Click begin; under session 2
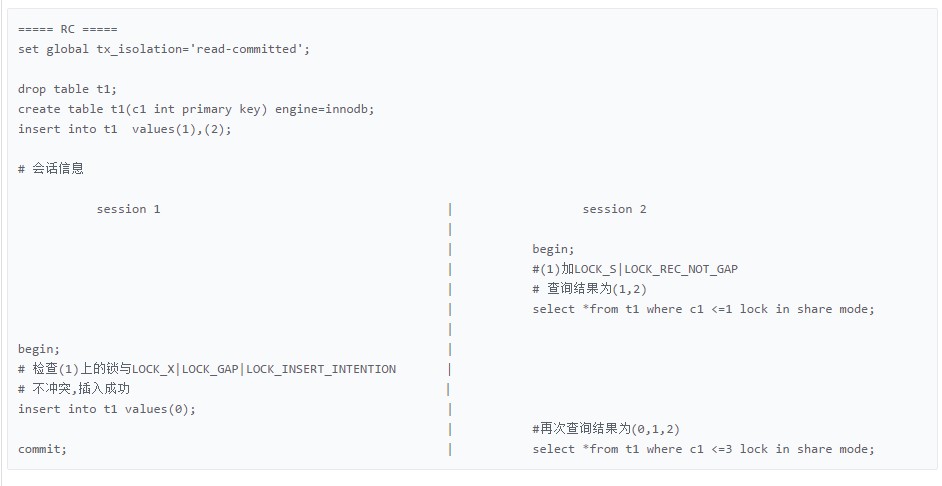 point(553,249)
